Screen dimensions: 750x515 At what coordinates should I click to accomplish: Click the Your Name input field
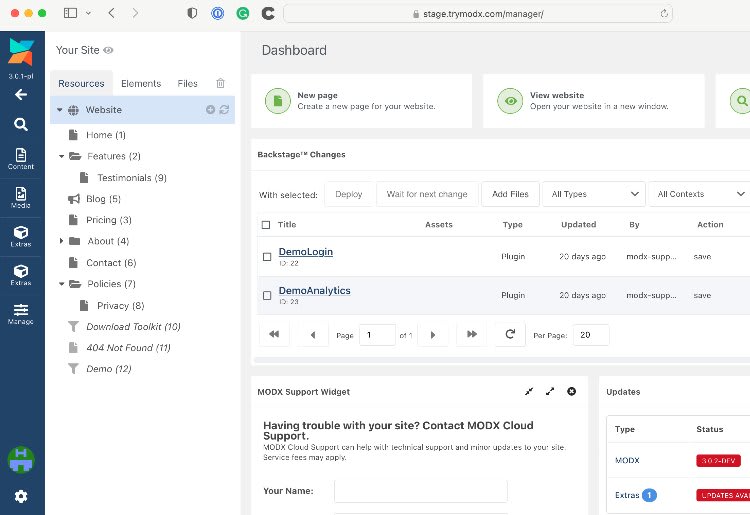point(420,491)
